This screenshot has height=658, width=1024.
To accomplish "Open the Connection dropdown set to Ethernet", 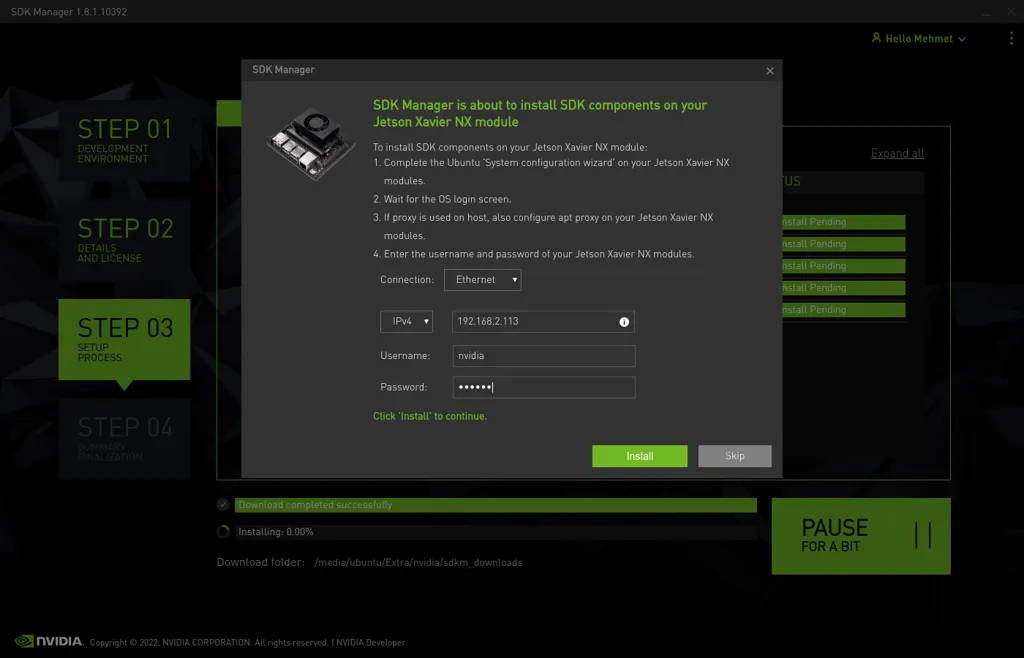I will tap(483, 279).
